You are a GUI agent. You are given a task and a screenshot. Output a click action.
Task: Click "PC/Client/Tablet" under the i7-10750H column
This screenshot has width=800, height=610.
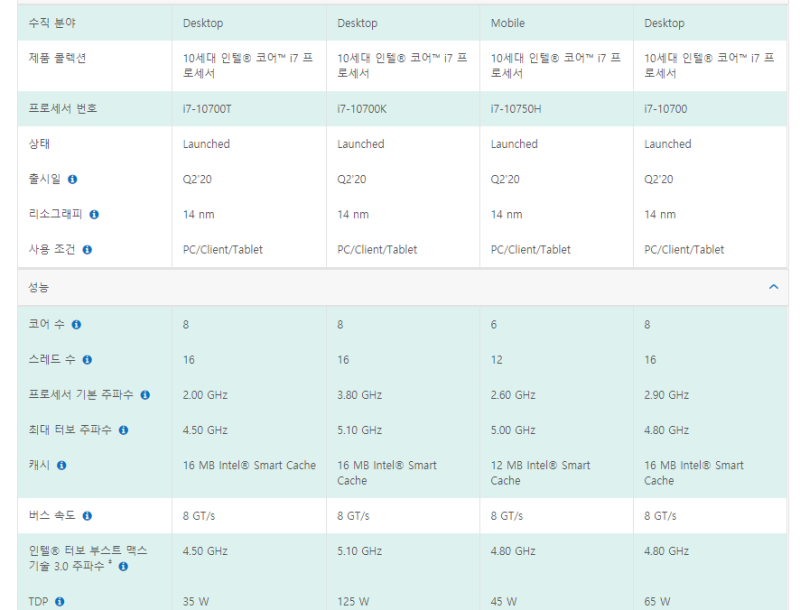531,250
